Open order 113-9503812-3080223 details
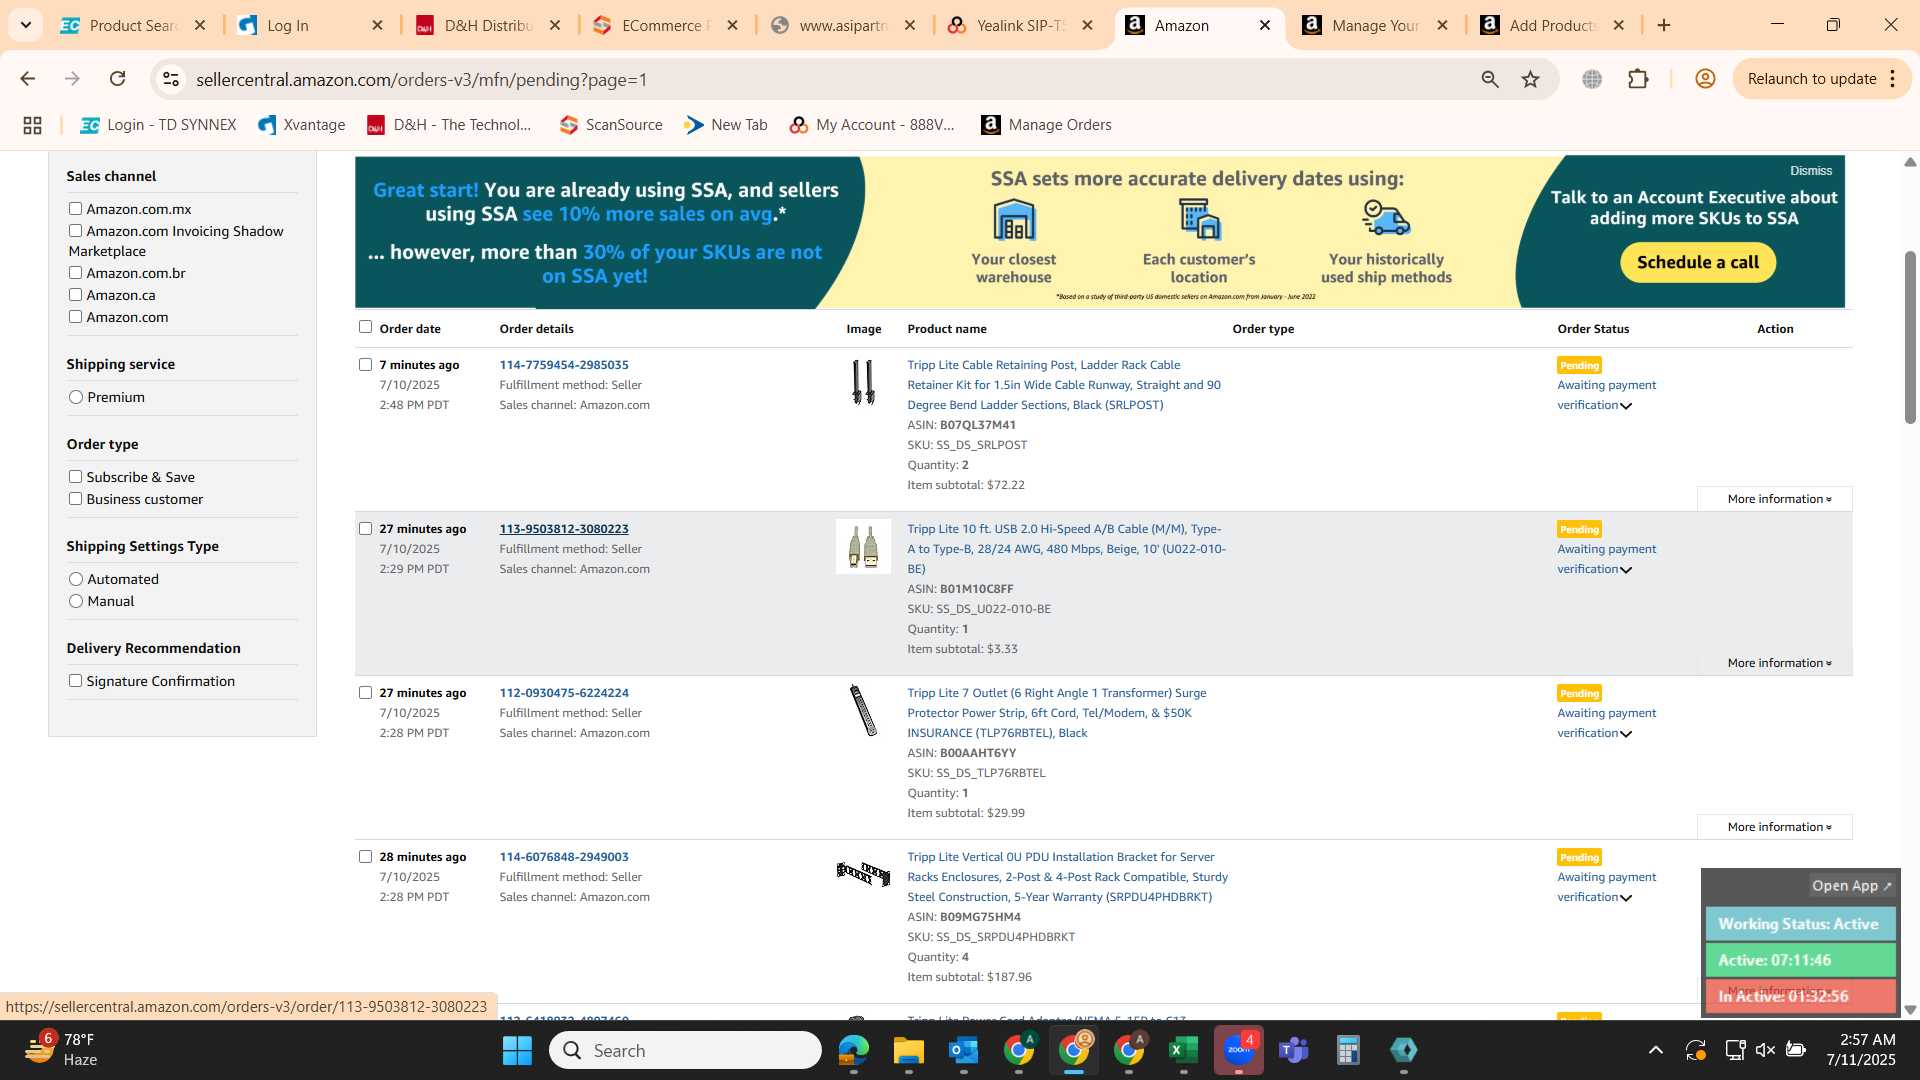1920x1080 pixels. (564, 528)
